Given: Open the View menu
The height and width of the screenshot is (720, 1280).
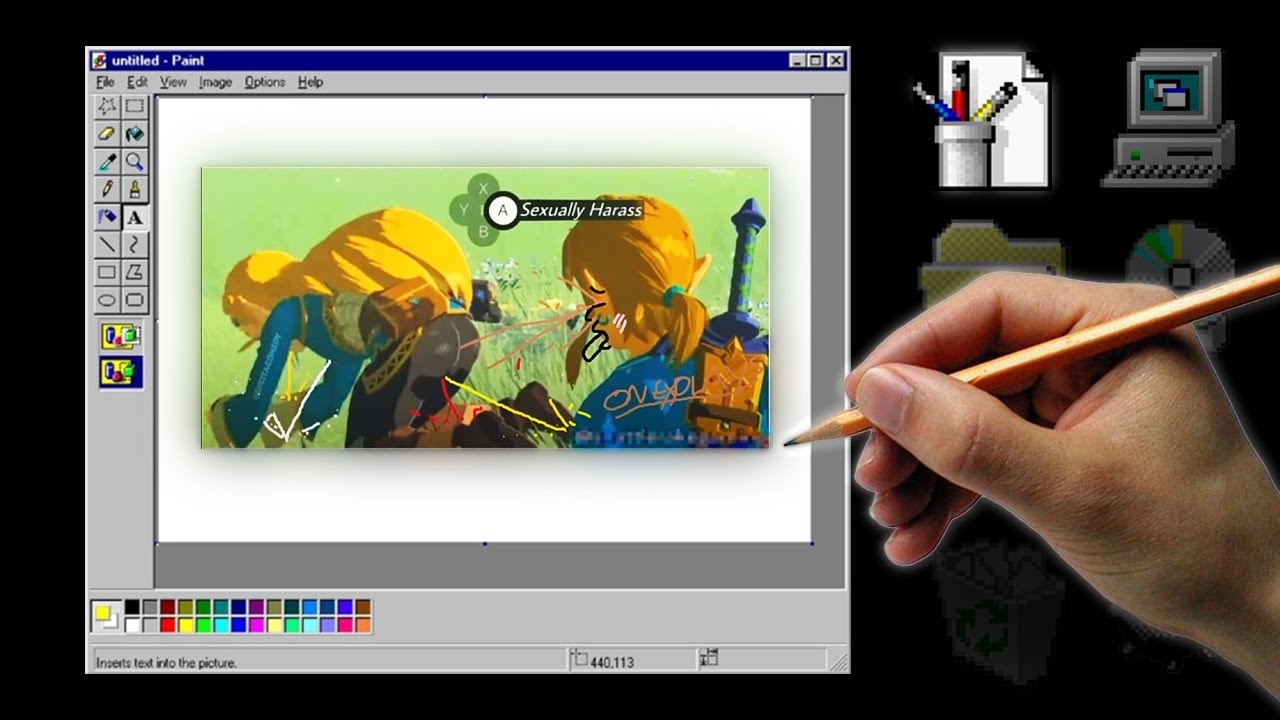Looking at the screenshot, I should [173, 82].
